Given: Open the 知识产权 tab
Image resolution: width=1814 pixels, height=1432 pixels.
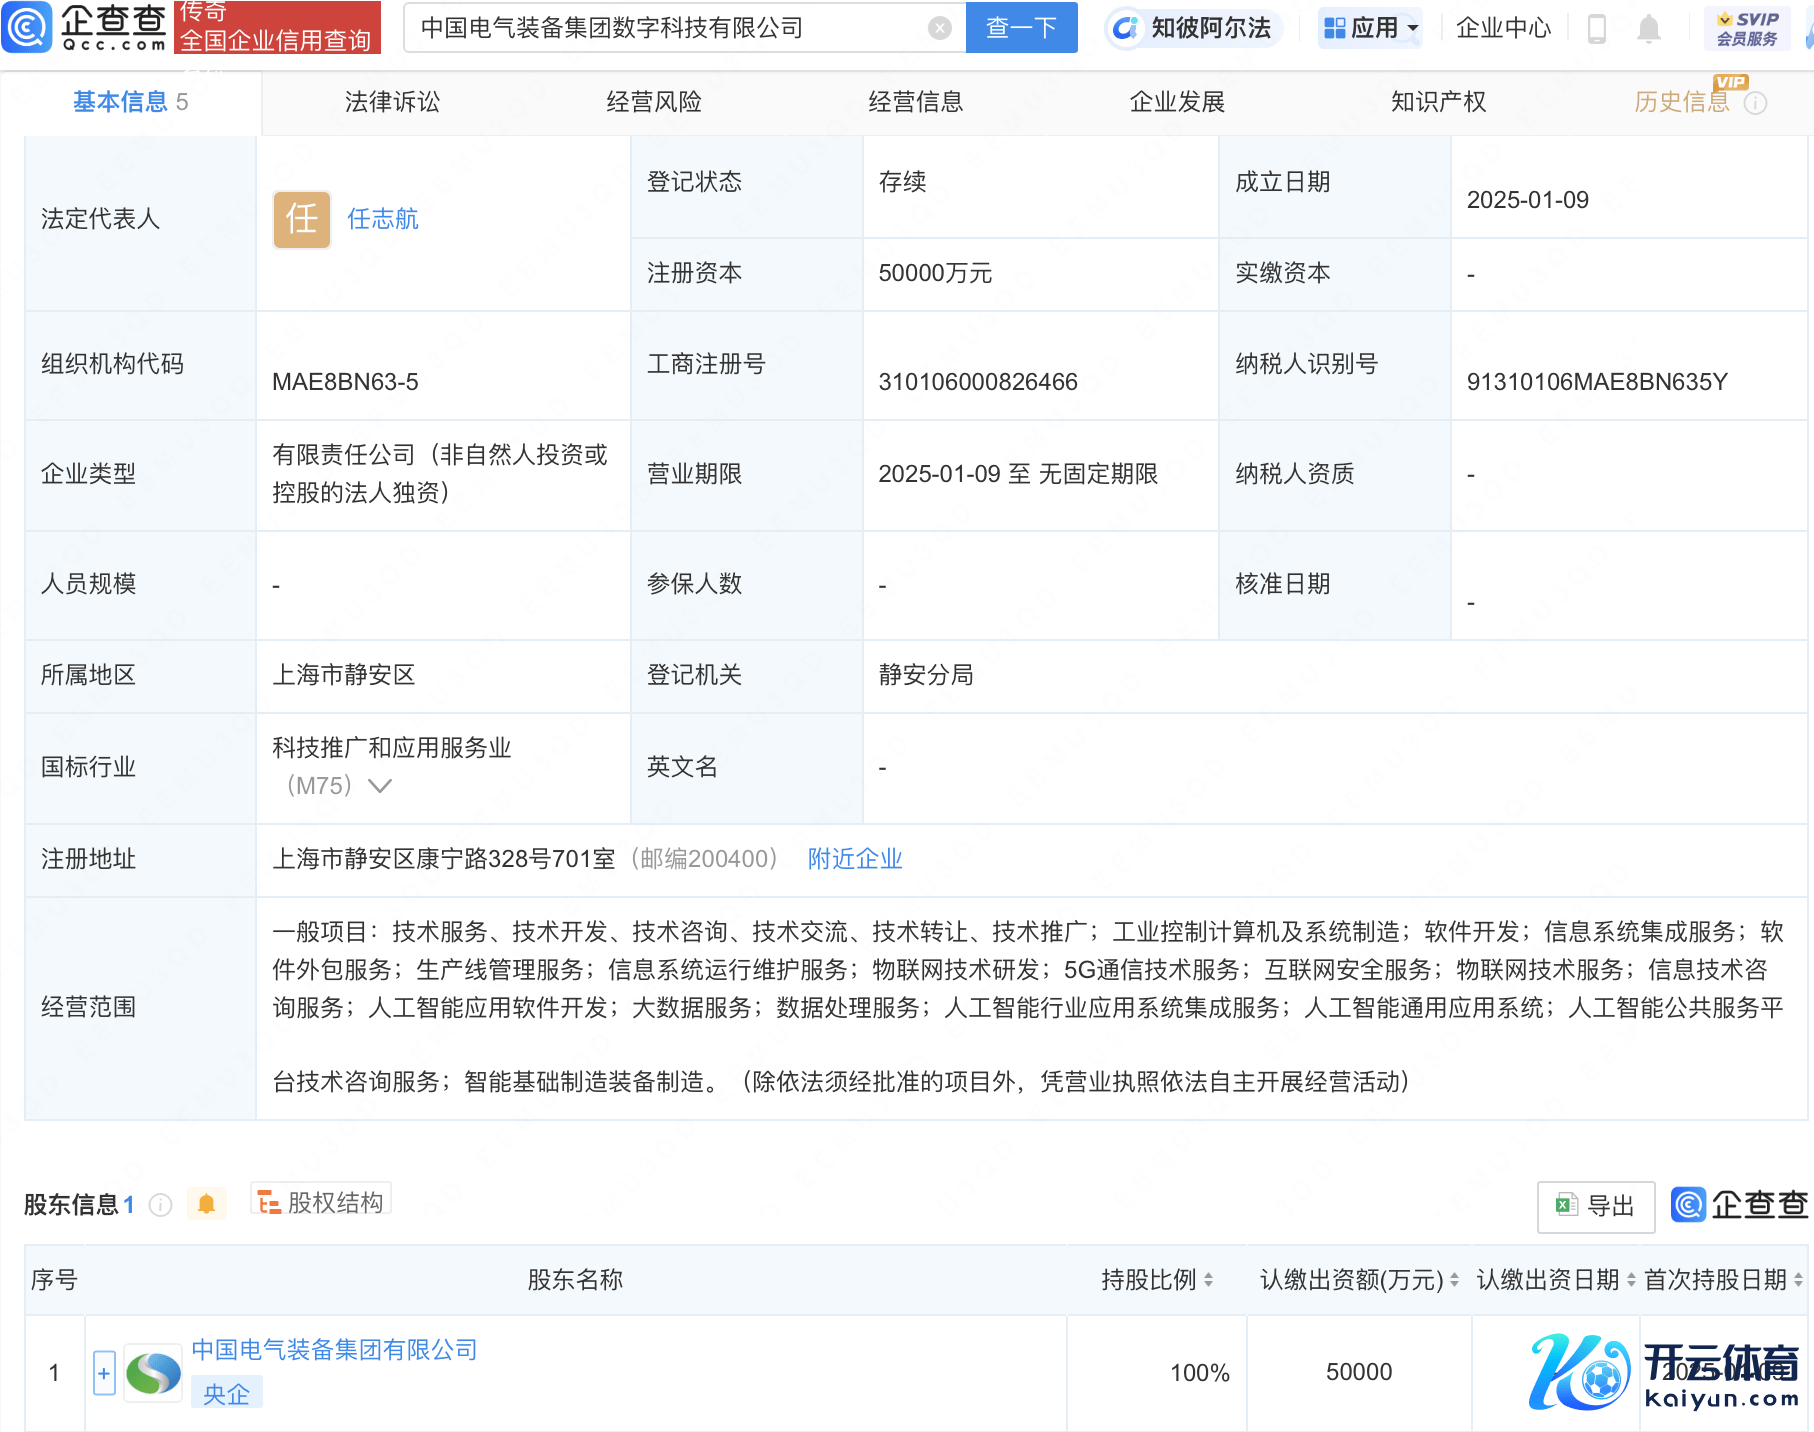Looking at the screenshot, I should click(1438, 102).
